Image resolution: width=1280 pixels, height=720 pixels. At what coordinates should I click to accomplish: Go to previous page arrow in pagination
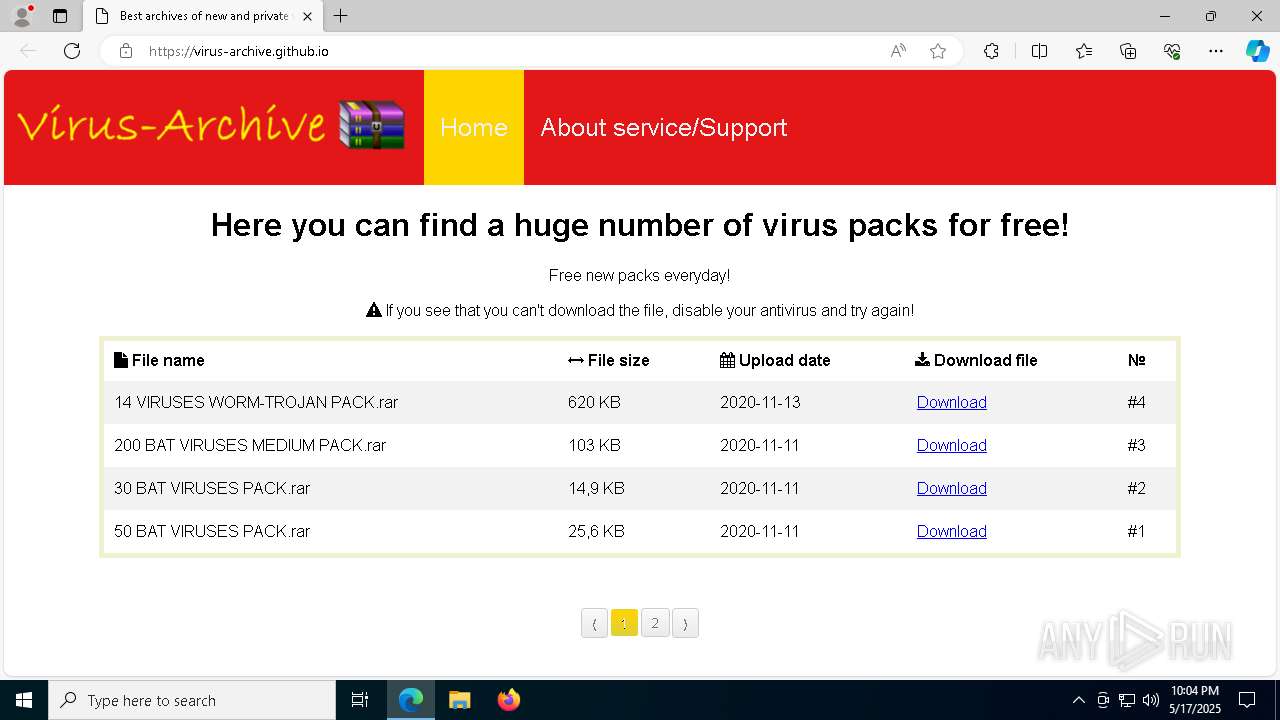click(594, 623)
